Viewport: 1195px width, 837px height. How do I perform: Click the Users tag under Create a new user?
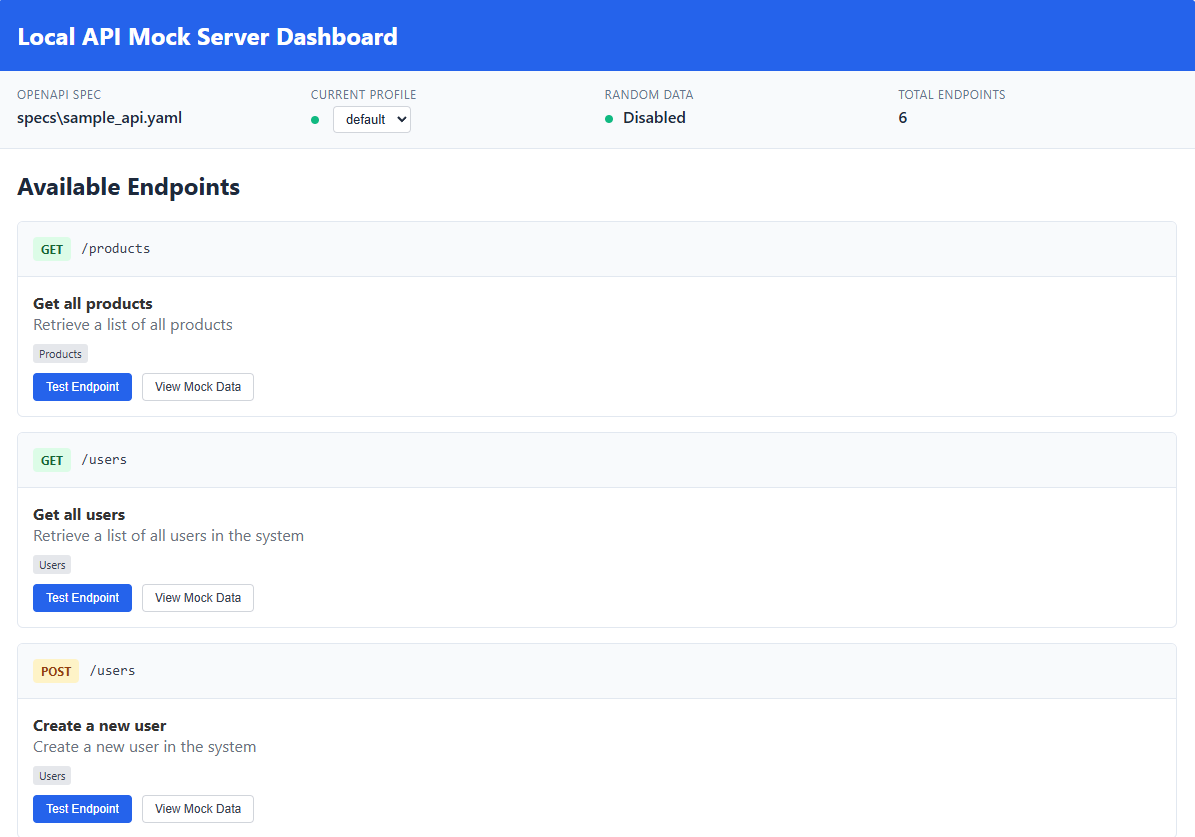[52, 776]
